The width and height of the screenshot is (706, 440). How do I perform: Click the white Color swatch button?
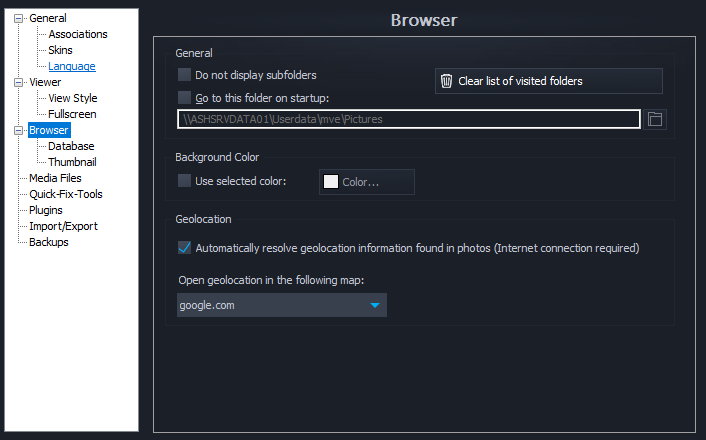click(366, 182)
